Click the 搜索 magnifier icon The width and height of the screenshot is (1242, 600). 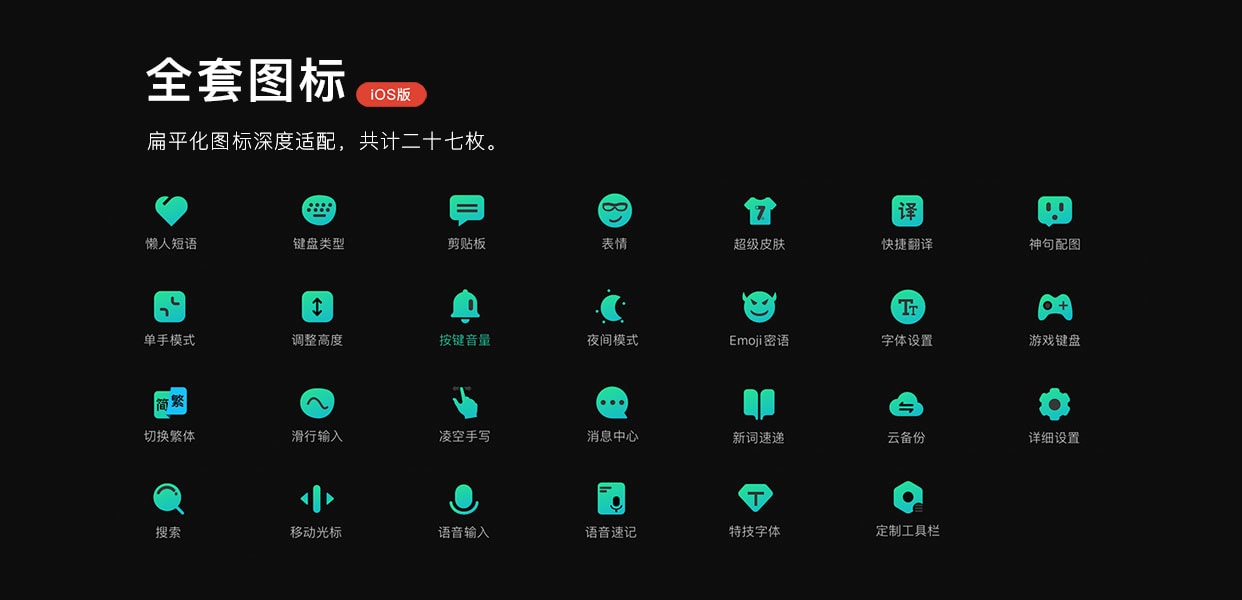(168, 498)
